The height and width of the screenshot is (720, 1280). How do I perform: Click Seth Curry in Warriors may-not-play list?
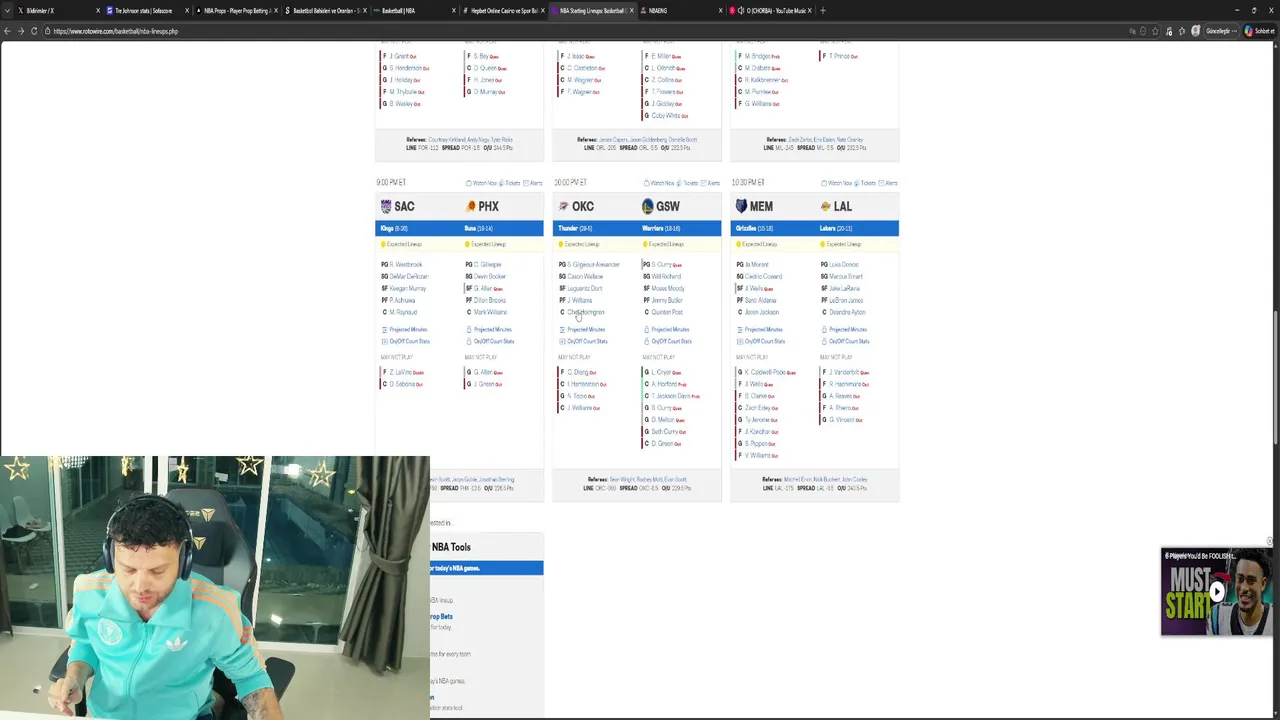[x=665, y=431]
